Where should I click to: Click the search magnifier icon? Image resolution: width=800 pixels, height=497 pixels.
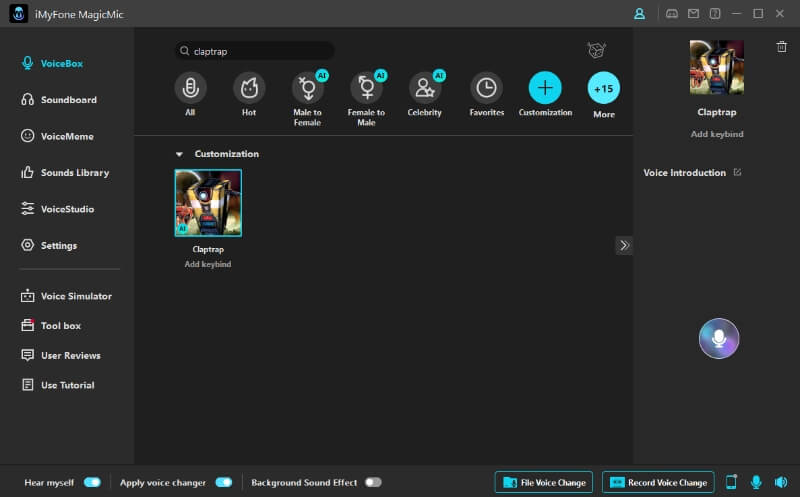pos(185,51)
